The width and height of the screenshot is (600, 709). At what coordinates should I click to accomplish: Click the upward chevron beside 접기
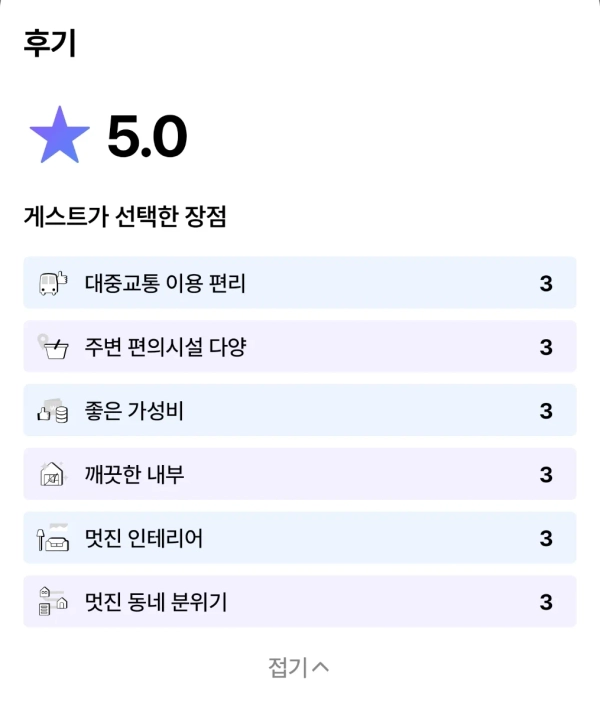point(320,667)
